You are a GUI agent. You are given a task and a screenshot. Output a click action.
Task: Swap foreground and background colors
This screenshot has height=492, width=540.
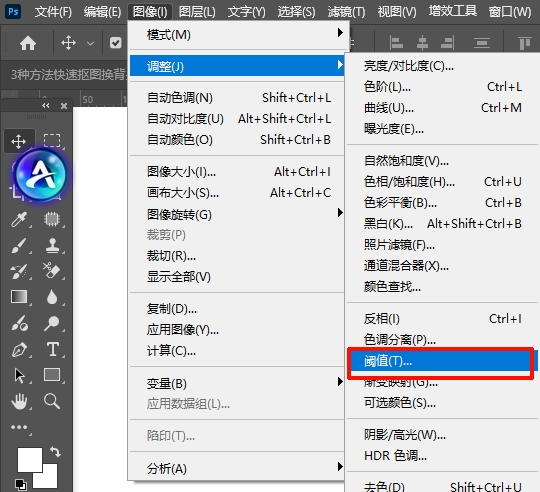click(x=55, y=451)
